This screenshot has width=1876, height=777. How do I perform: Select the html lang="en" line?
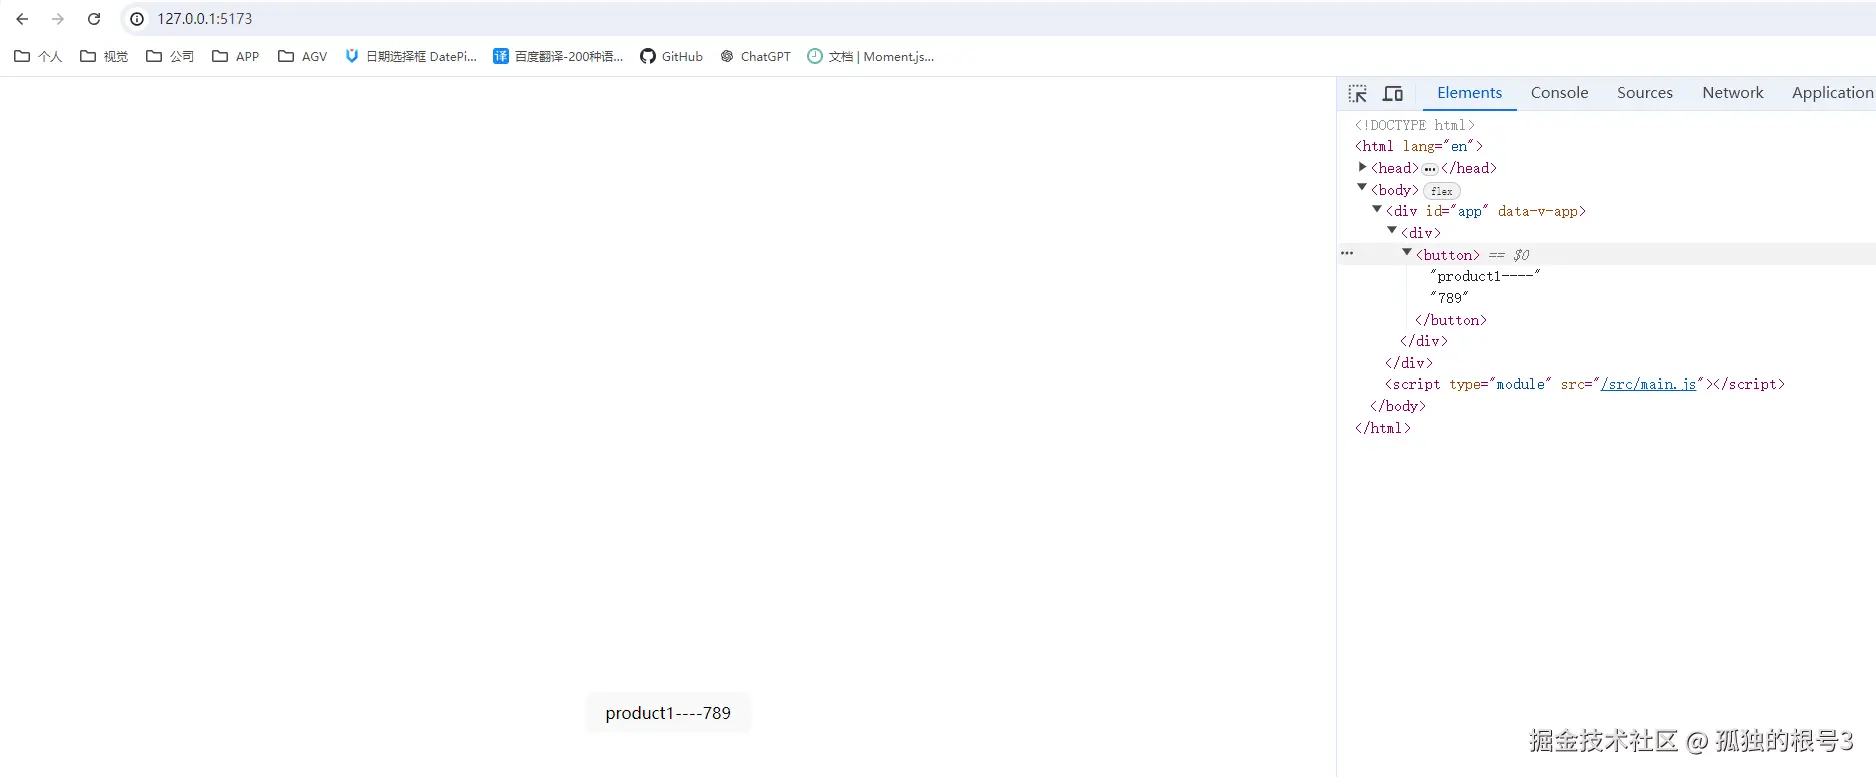point(1418,146)
